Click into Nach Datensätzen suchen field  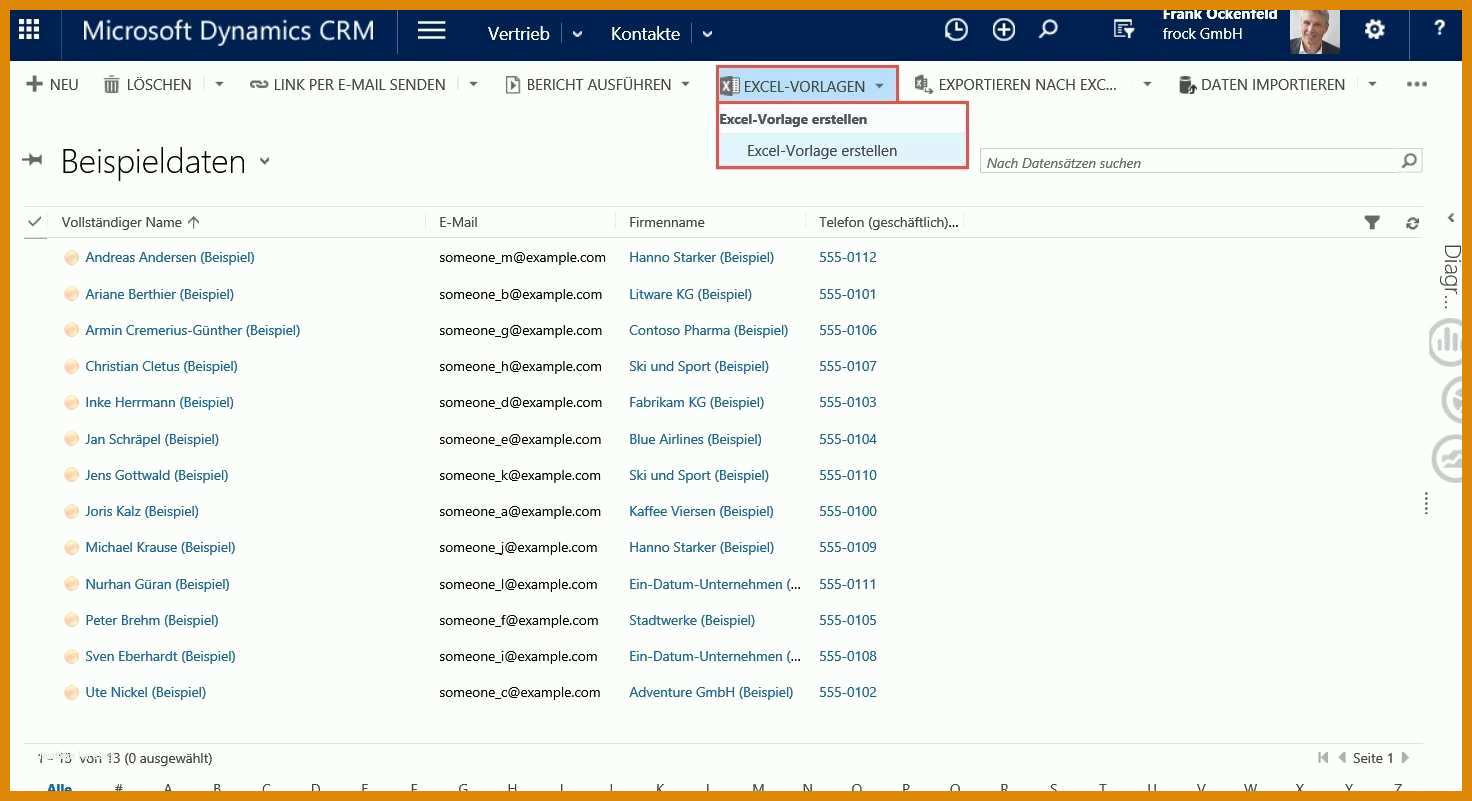click(x=1190, y=162)
